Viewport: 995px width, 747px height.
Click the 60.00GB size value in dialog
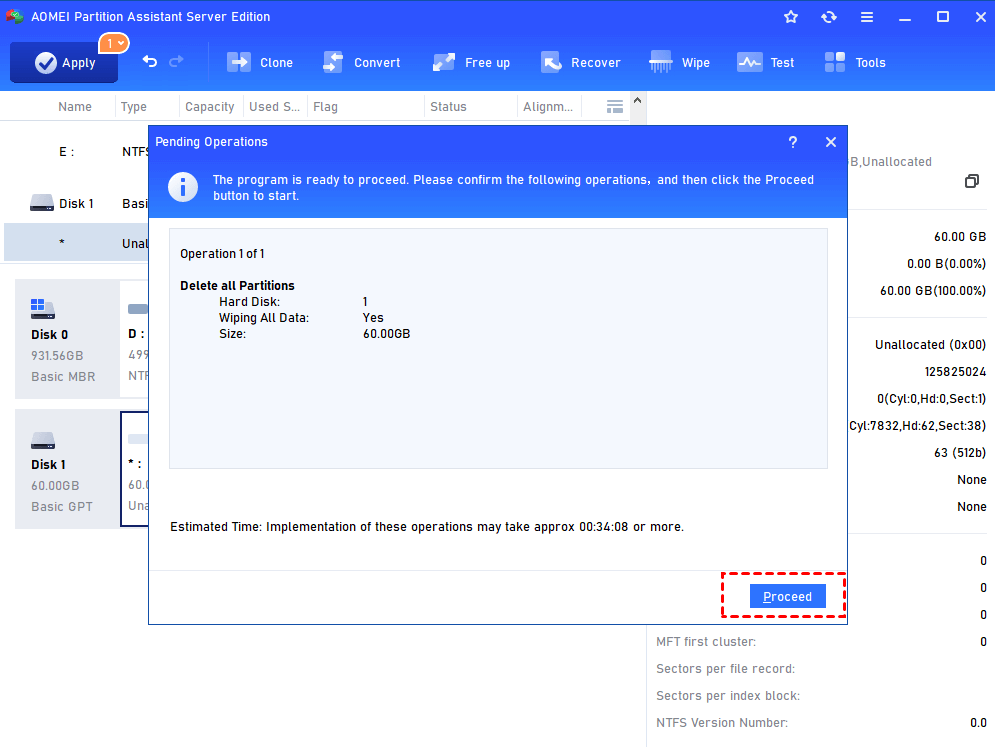(386, 334)
